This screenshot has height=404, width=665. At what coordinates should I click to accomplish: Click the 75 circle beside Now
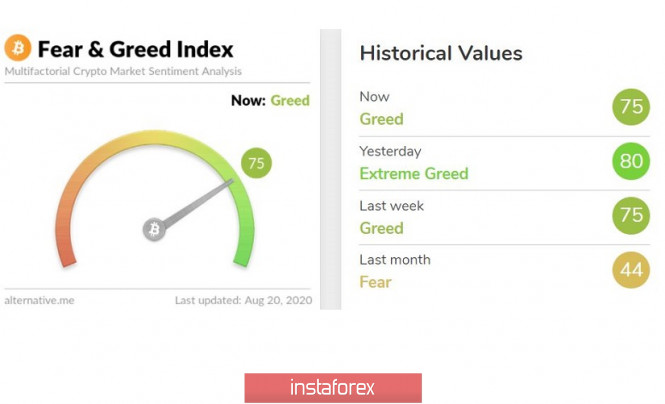coord(632,108)
